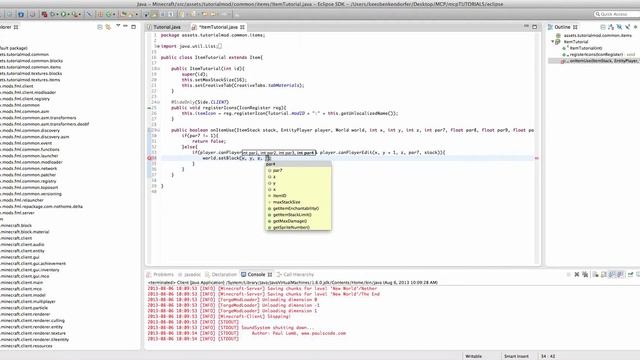Viewport: 640px width, 360px height.
Task: Expand the folded import java.util.List line
Action: coord(158,46)
